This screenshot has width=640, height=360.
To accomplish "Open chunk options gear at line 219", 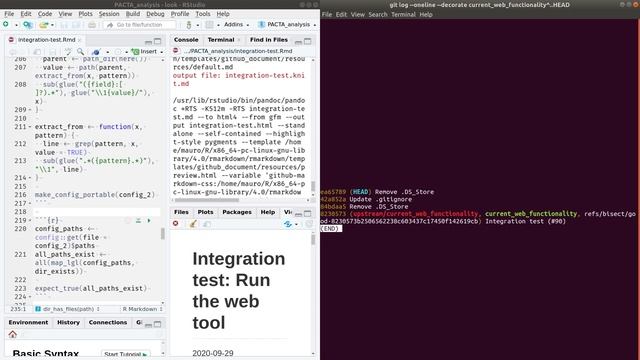I will (128, 220).
